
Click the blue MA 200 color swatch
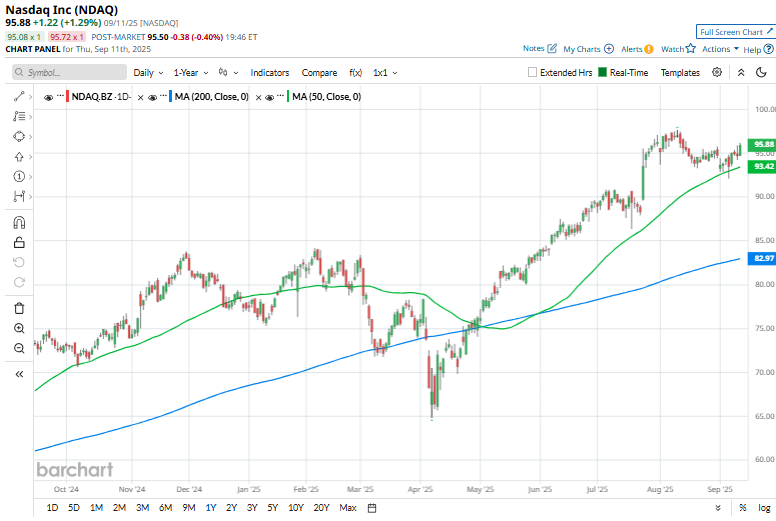pos(170,96)
